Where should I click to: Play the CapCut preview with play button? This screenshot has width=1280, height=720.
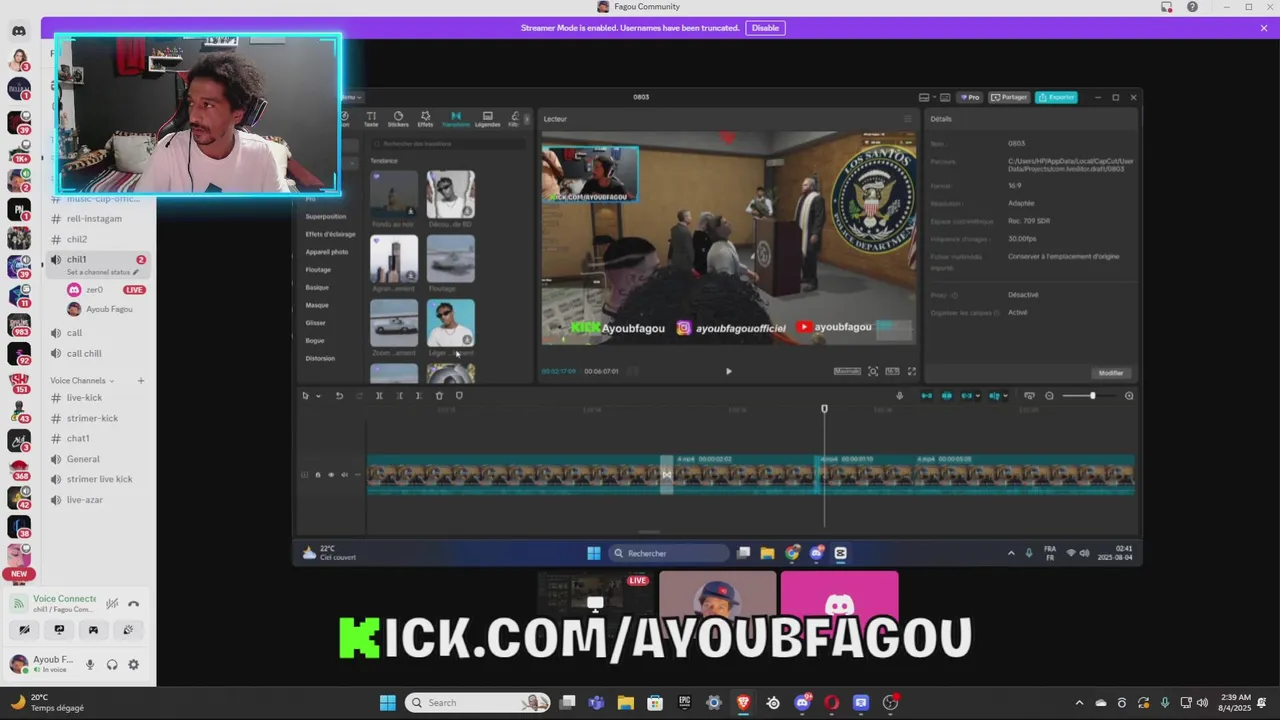tap(728, 371)
